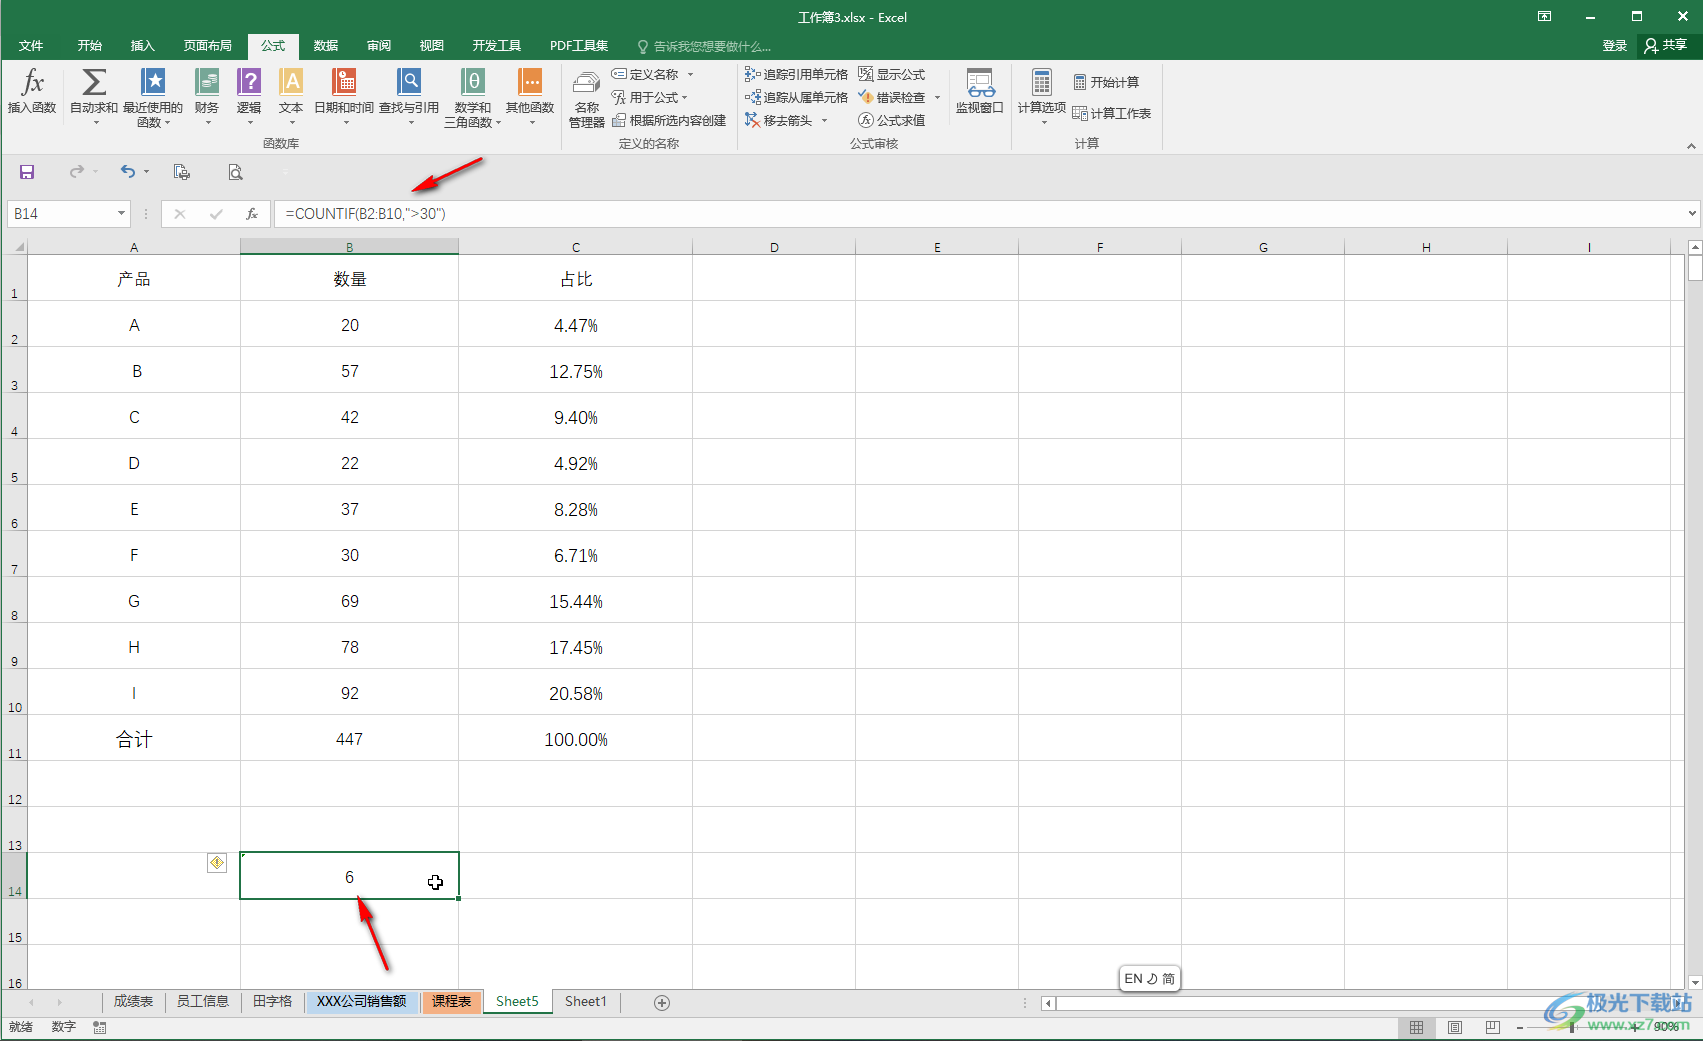Save the workbook with the save icon
1703x1041 pixels.
(x=27, y=172)
